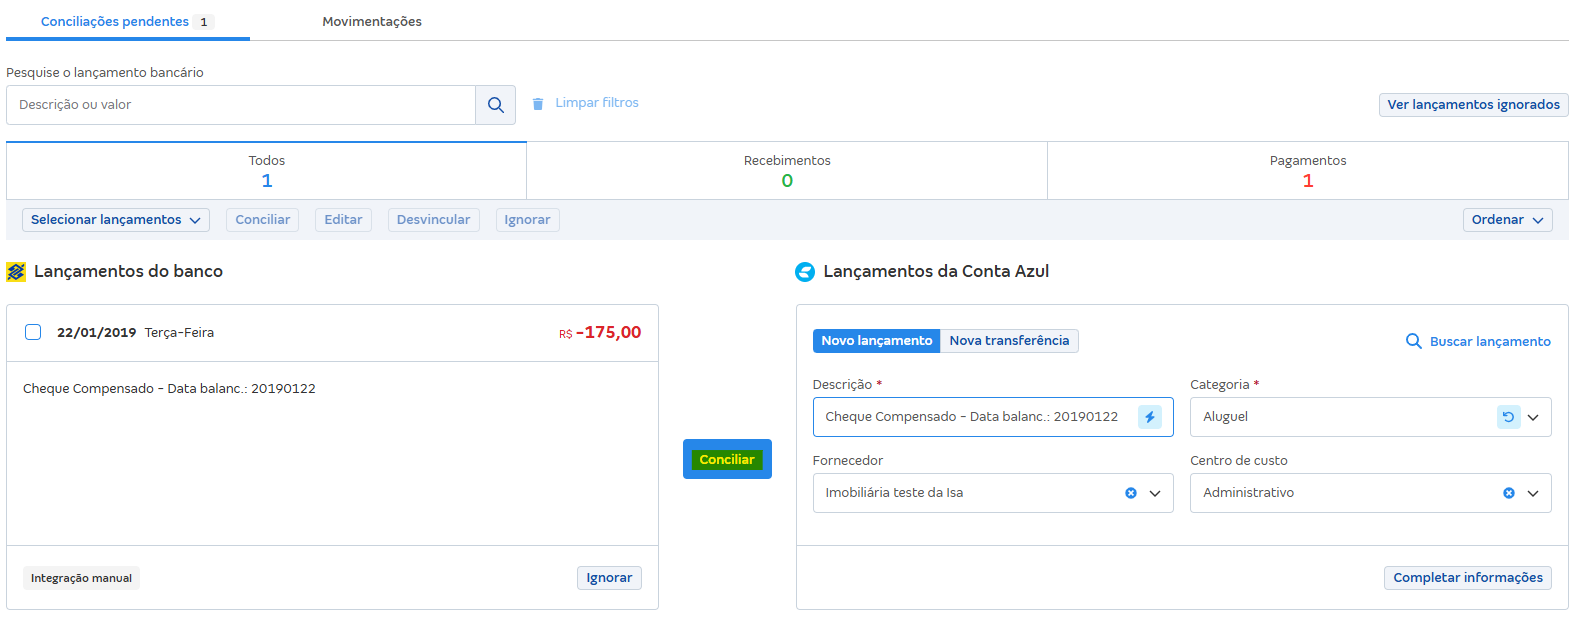This screenshot has height=618, width=1576.
Task: Open Selecionar lançamentos dropdown
Action: click(x=116, y=220)
